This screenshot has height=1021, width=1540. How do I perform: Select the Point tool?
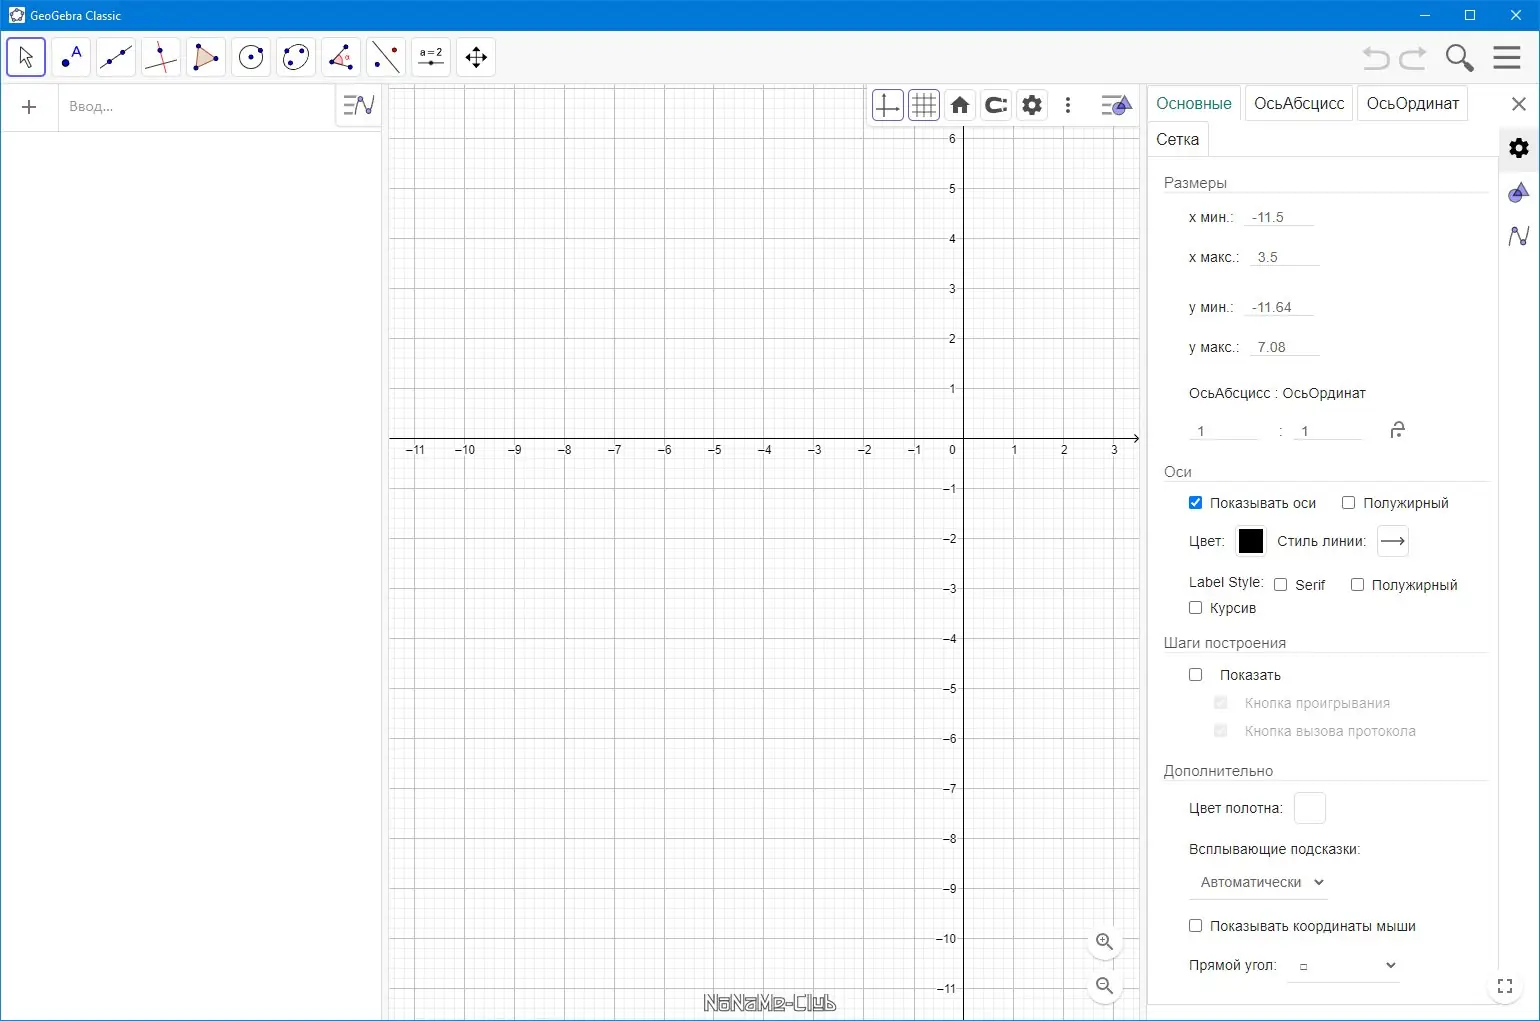tap(71, 57)
